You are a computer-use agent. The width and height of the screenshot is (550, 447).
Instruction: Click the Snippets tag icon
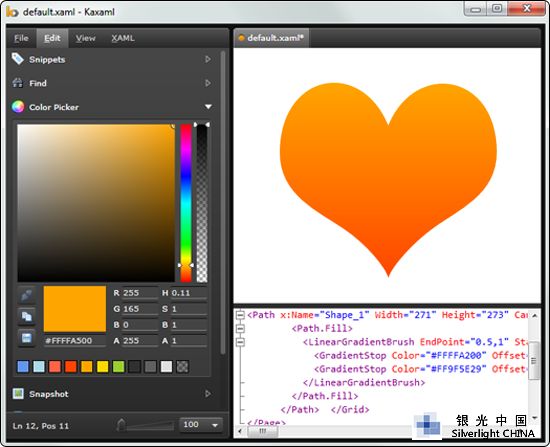(17, 59)
